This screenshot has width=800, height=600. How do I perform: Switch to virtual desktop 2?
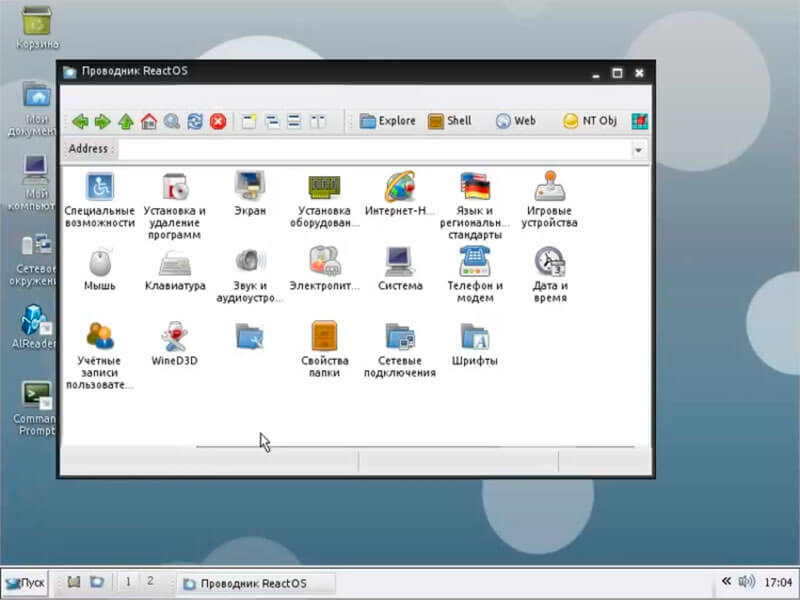[x=150, y=582]
